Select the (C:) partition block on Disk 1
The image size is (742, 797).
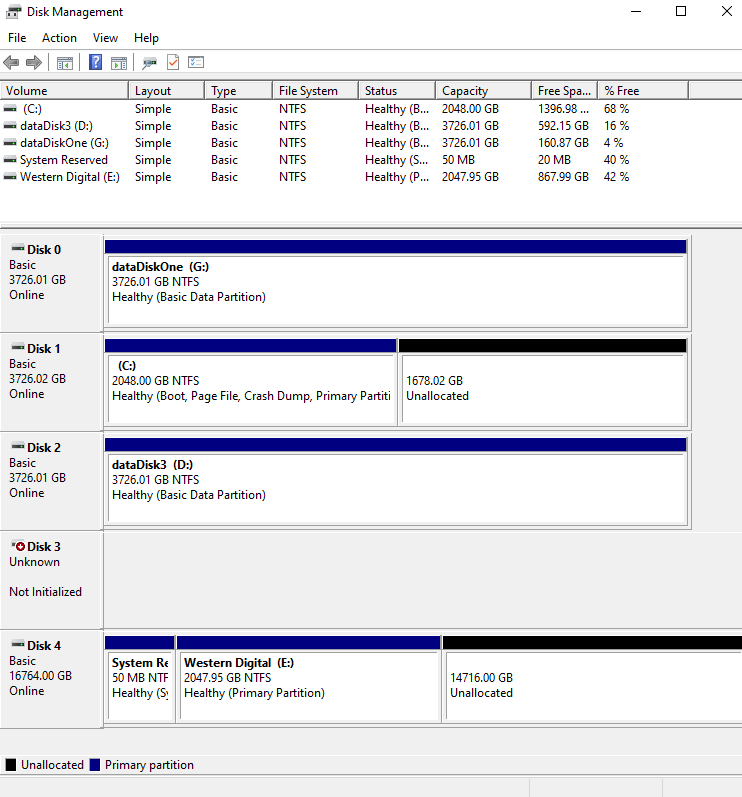tap(251, 382)
